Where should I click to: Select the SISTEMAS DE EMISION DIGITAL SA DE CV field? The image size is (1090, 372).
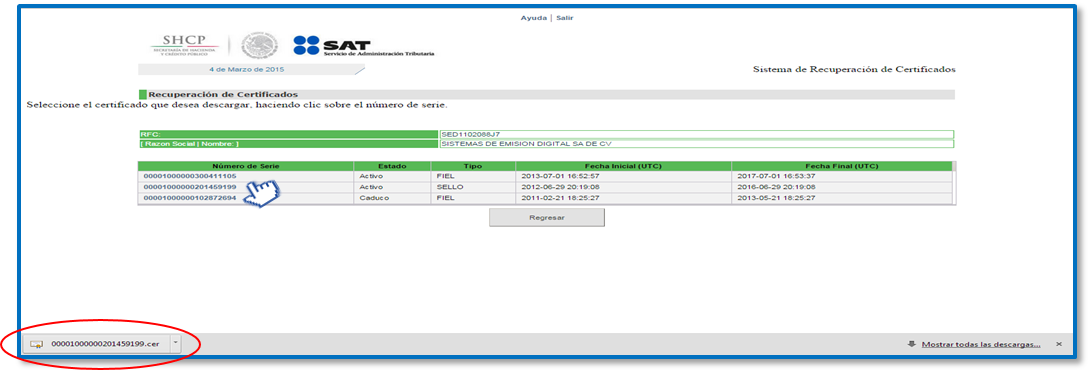point(697,144)
